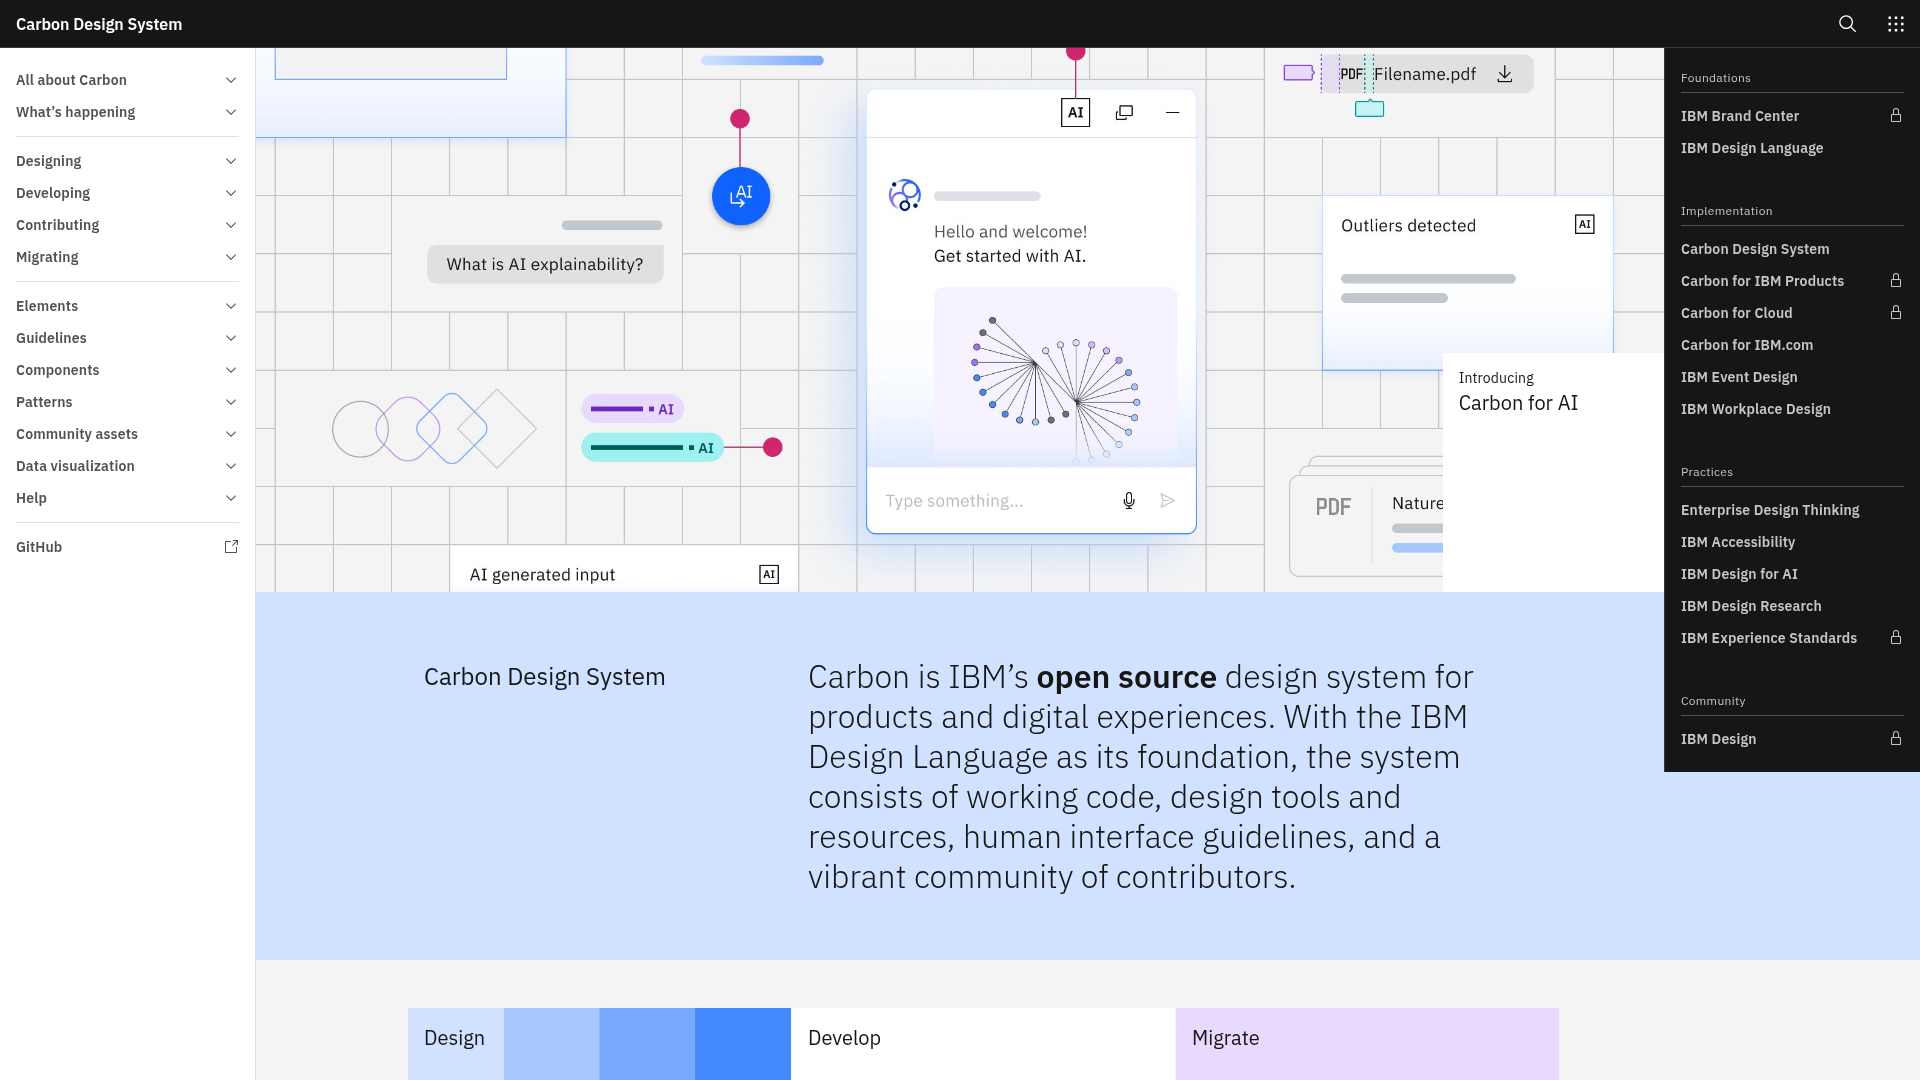The height and width of the screenshot is (1080, 1920).
Task: Click the AI label in chat window header
Action: 1075,113
